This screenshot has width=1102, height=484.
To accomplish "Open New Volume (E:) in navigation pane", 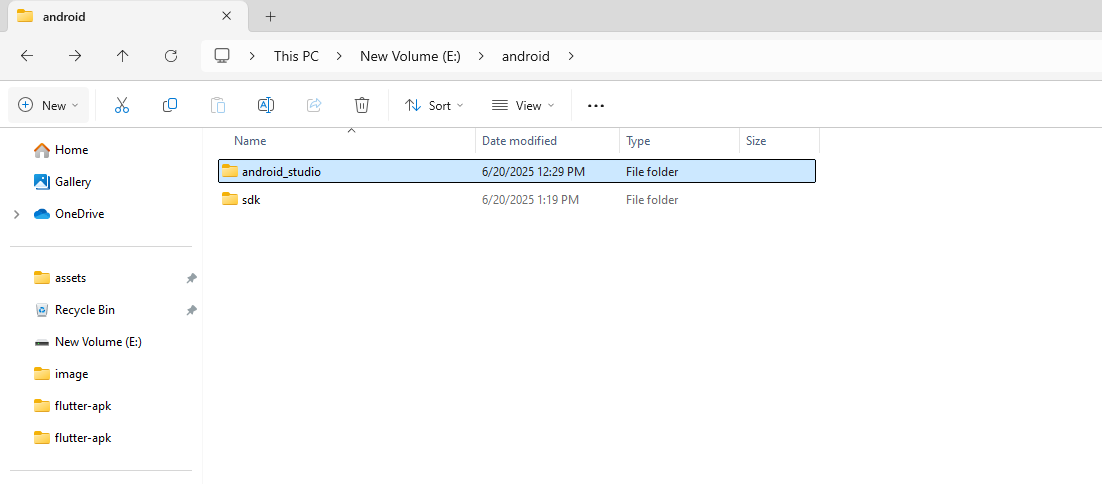I will coord(89,342).
